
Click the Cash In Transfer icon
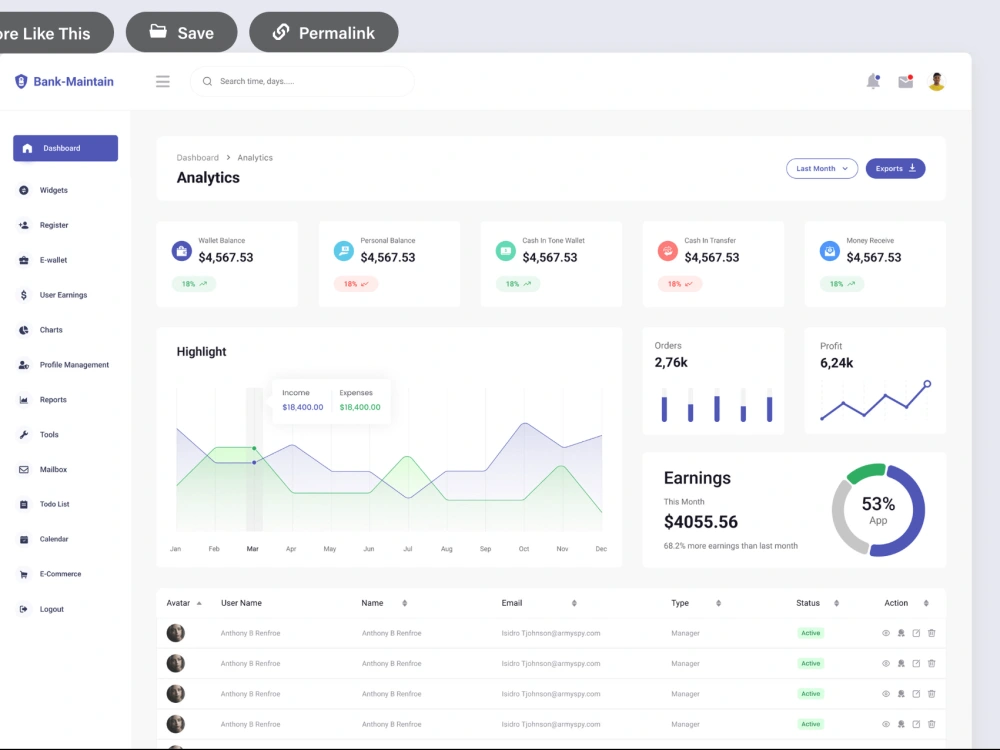click(668, 251)
